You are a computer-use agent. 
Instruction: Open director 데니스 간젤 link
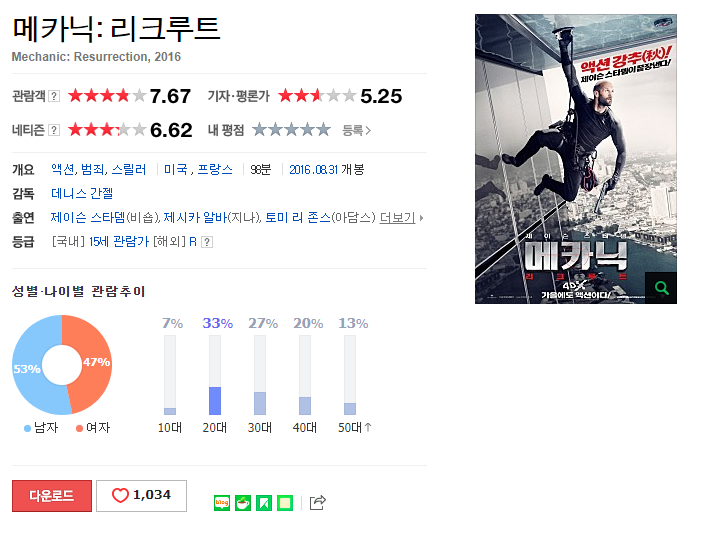82,194
